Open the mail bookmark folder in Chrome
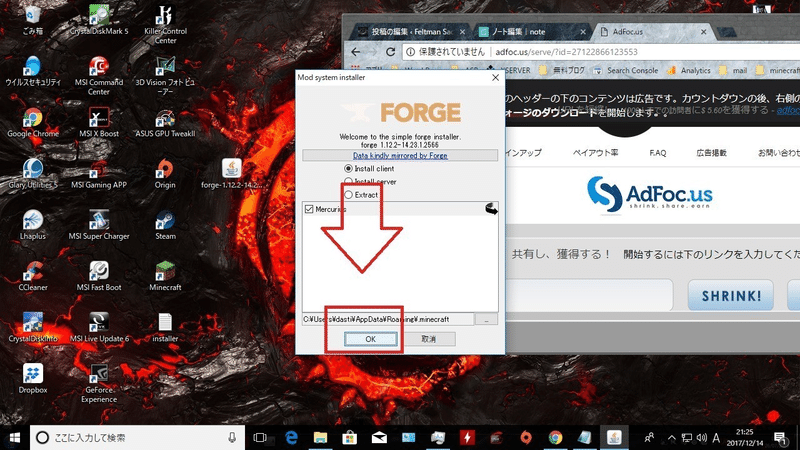Screen dimensions: 800x450 (x=733, y=70)
